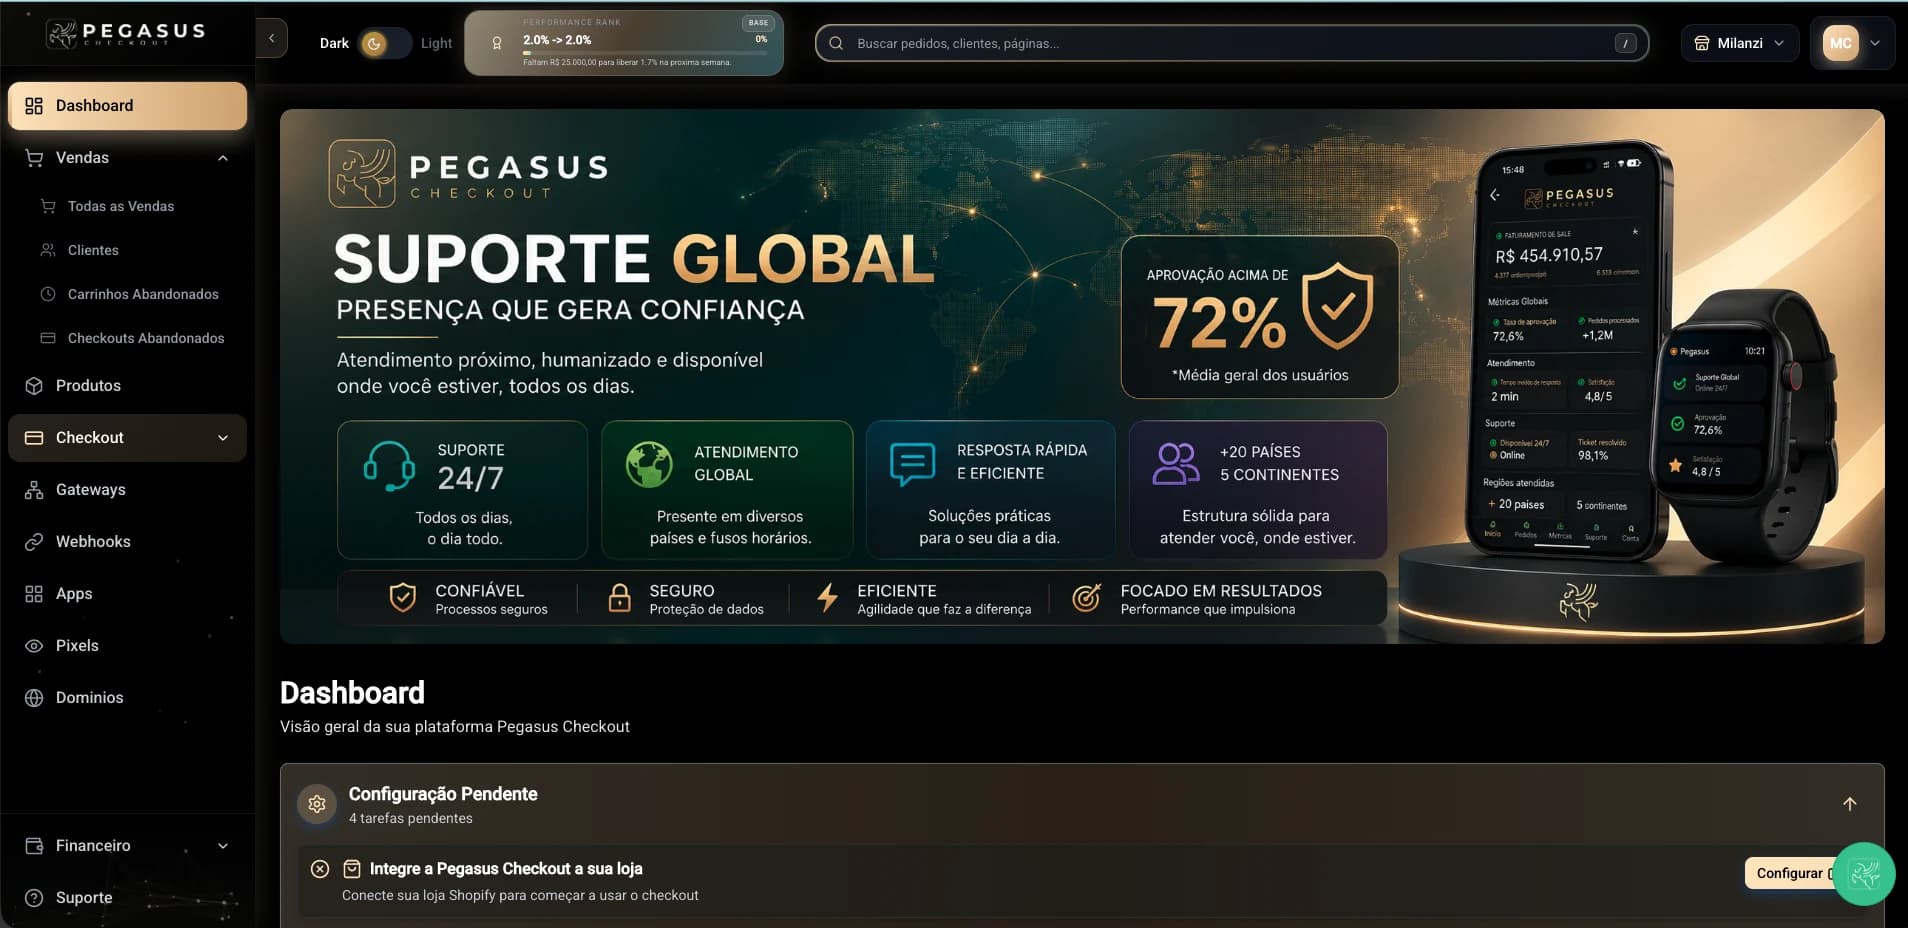Click the Checkout credit card icon
Image resolution: width=1908 pixels, height=928 pixels.
[x=34, y=438]
